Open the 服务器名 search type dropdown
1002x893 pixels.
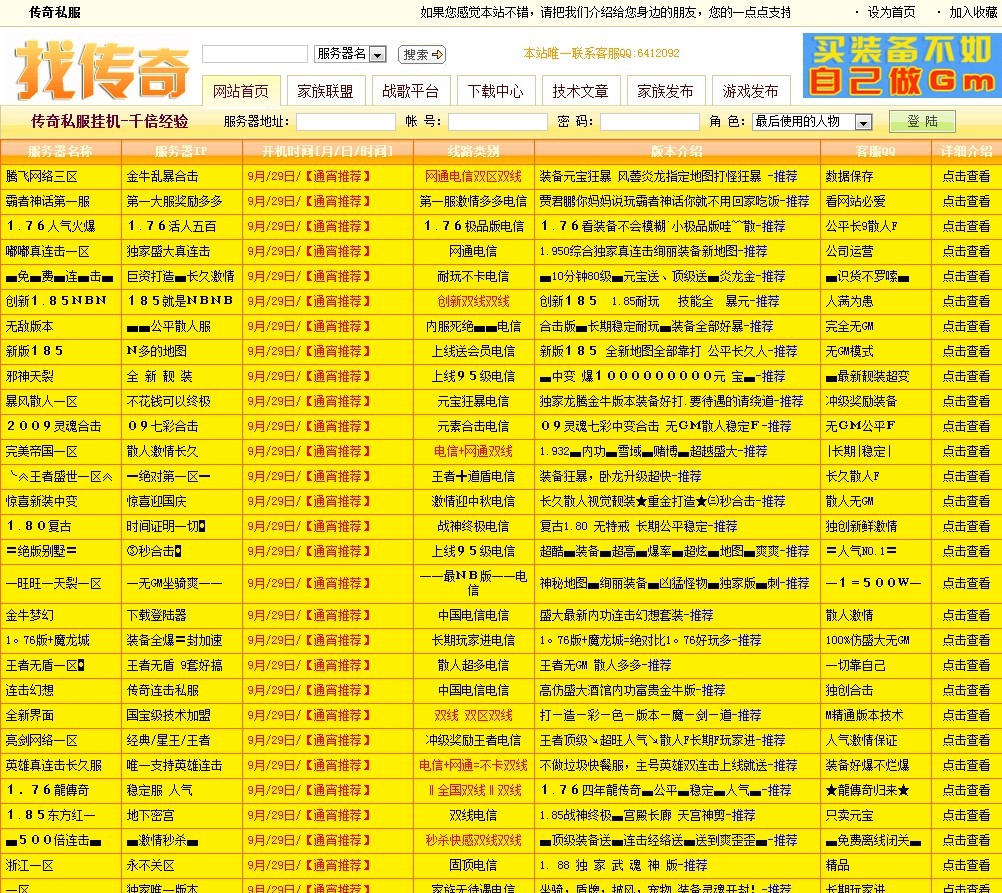tap(350, 54)
